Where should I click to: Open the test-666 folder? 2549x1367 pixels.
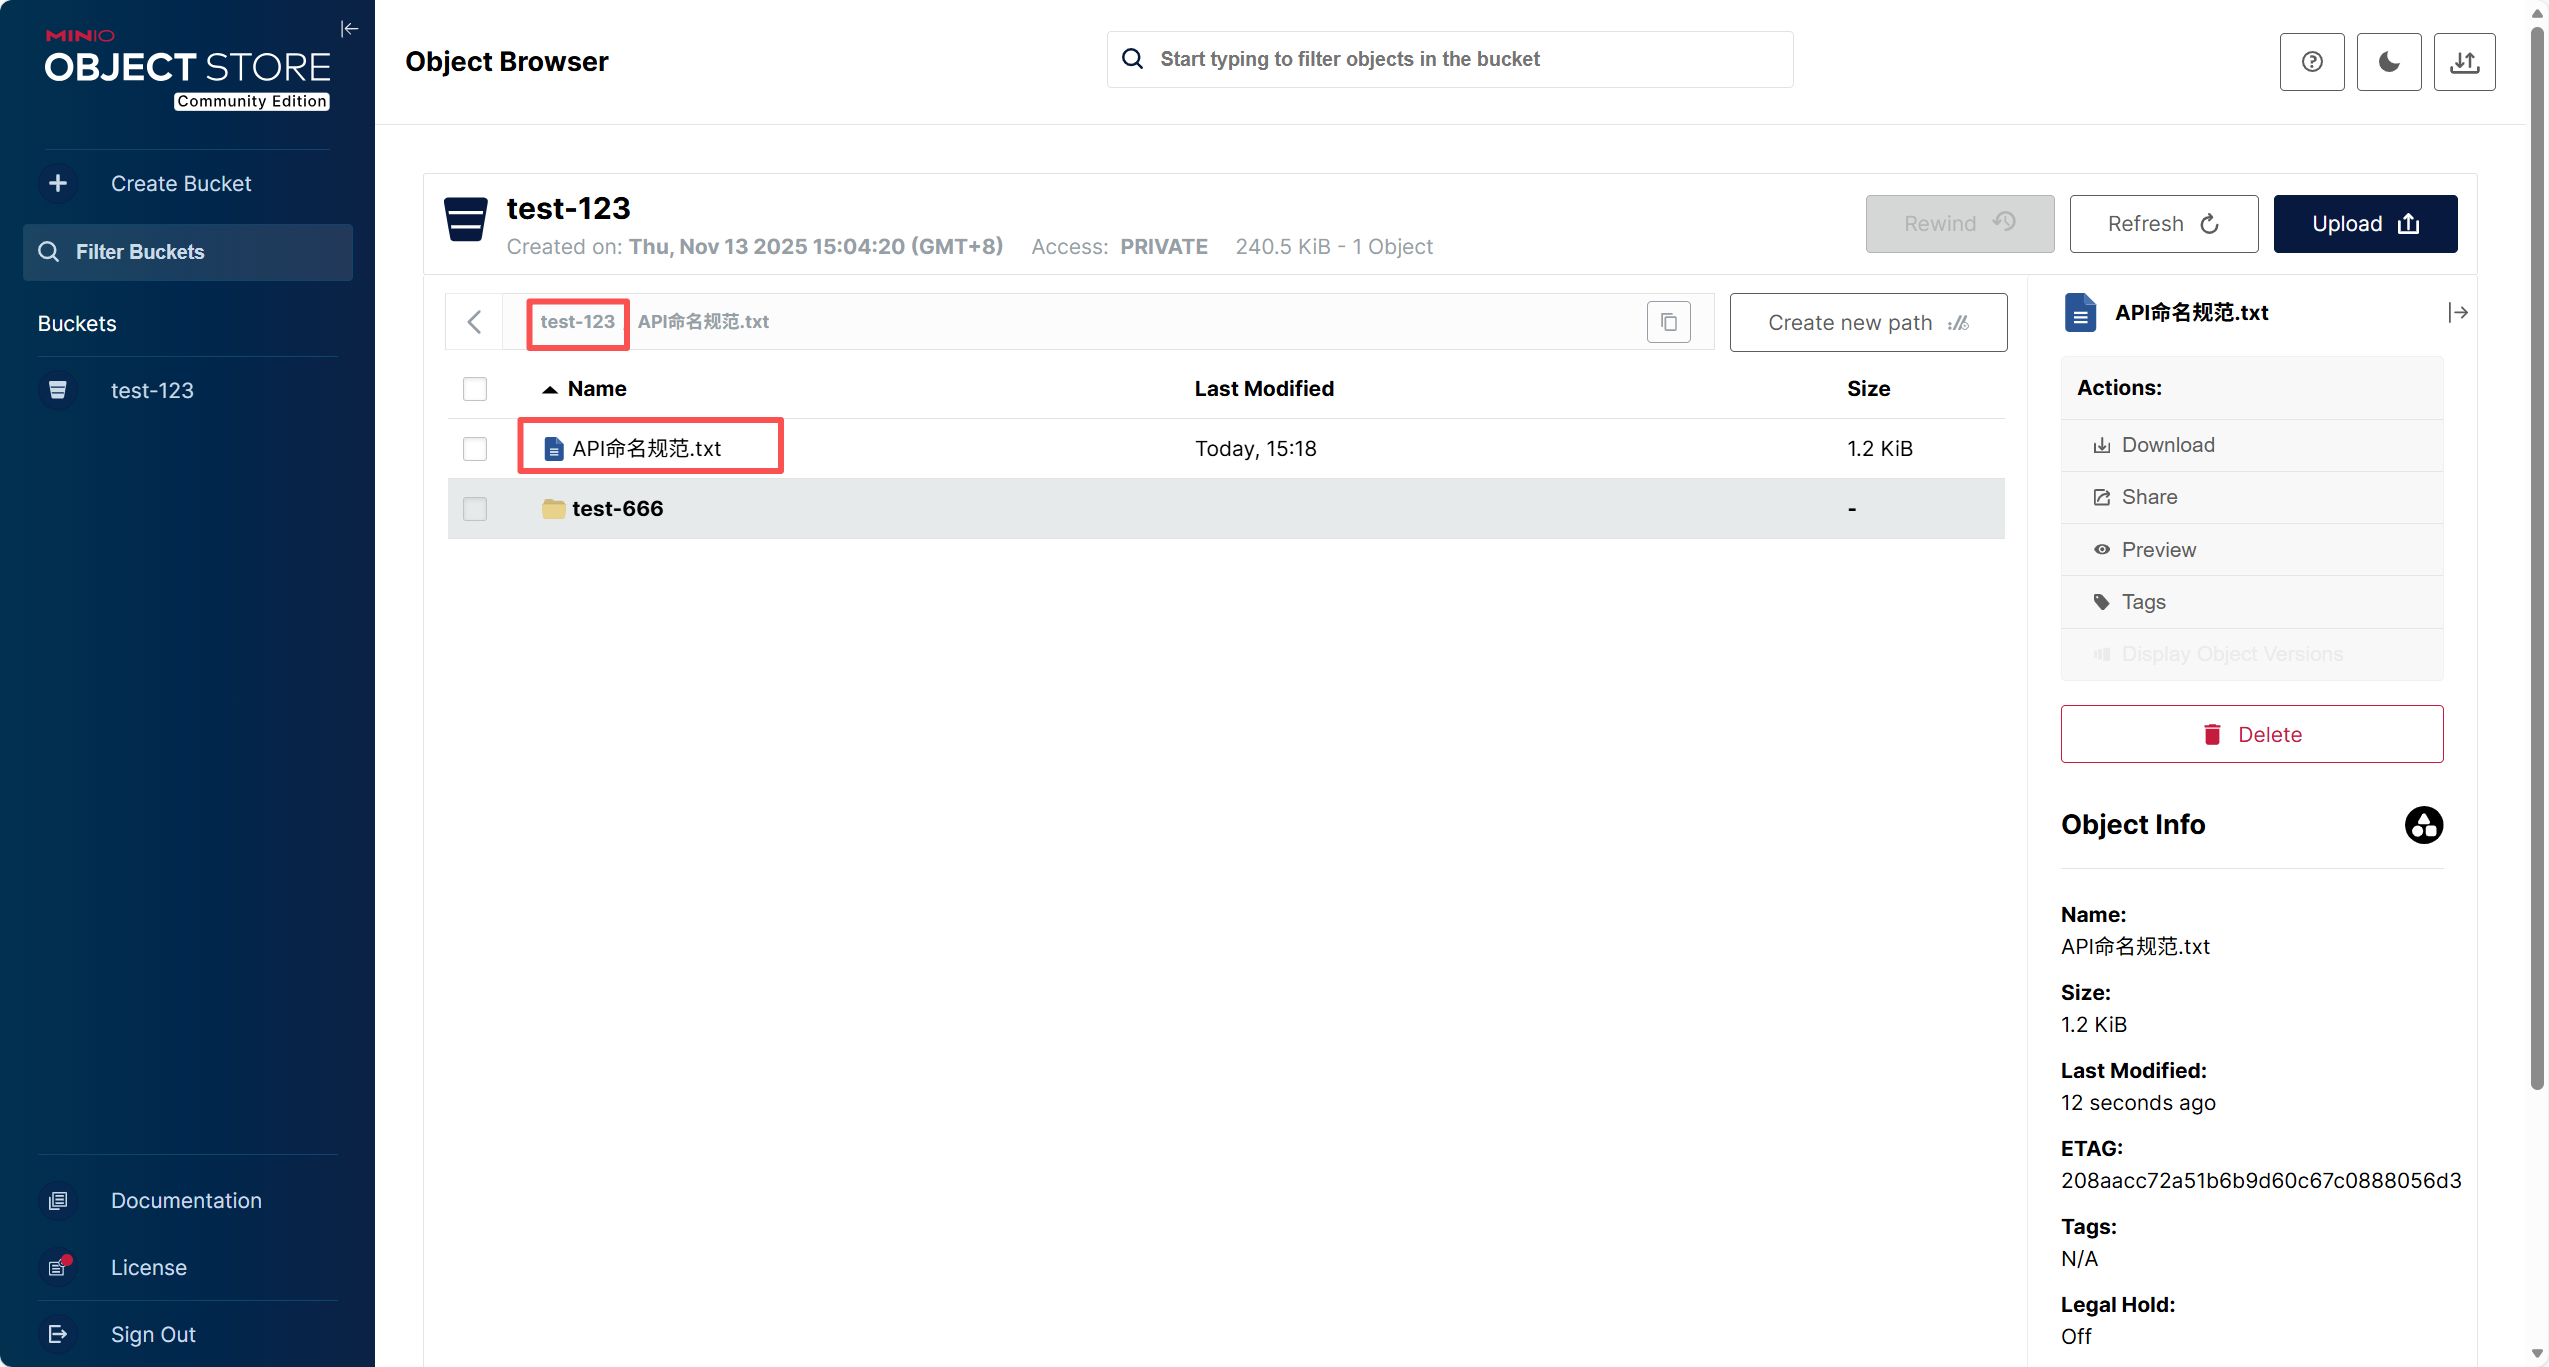[x=617, y=509]
